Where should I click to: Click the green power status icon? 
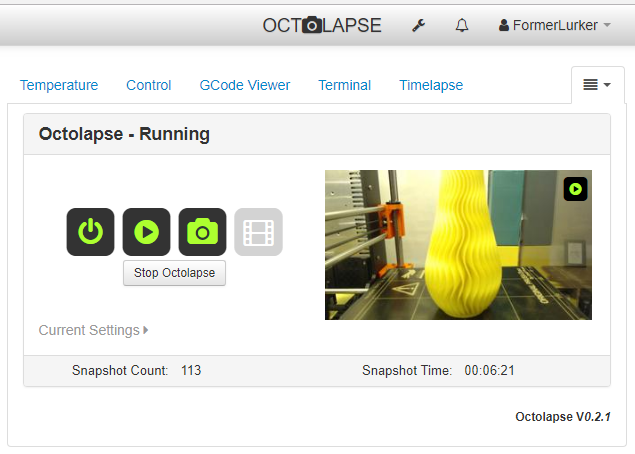(x=90, y=232)
